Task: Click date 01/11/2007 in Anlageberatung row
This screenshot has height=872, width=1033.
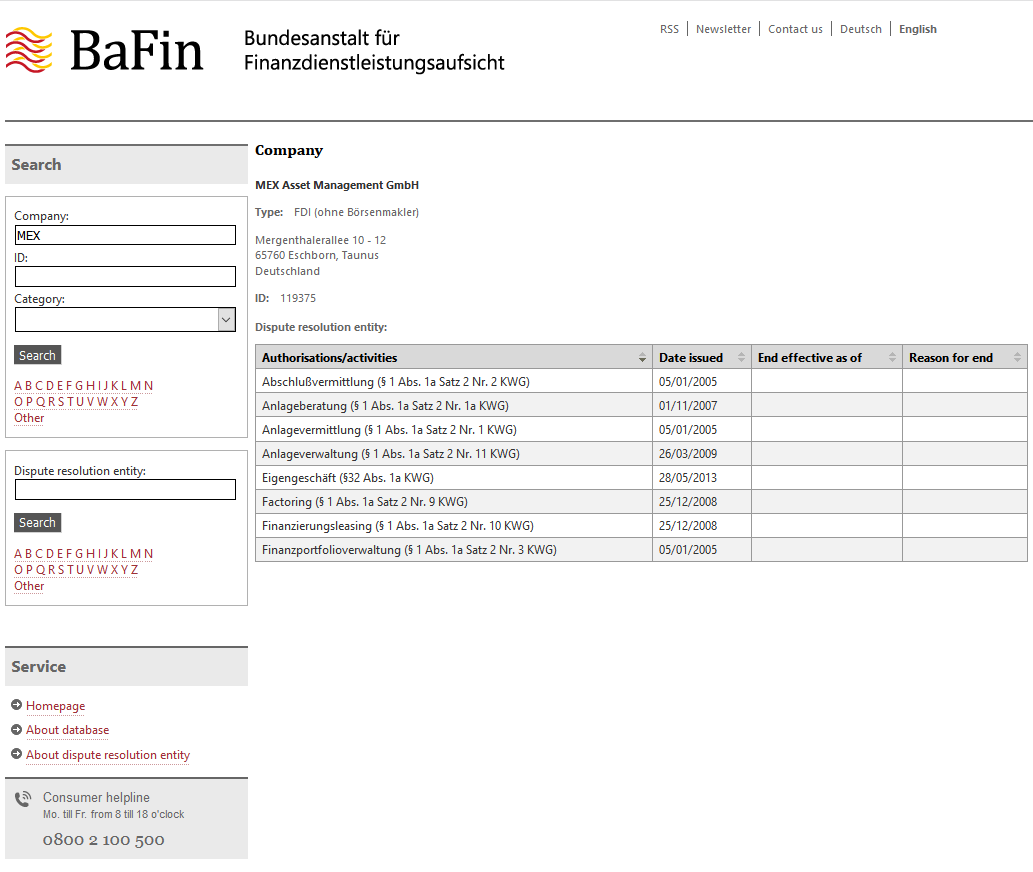Action: 688,406
